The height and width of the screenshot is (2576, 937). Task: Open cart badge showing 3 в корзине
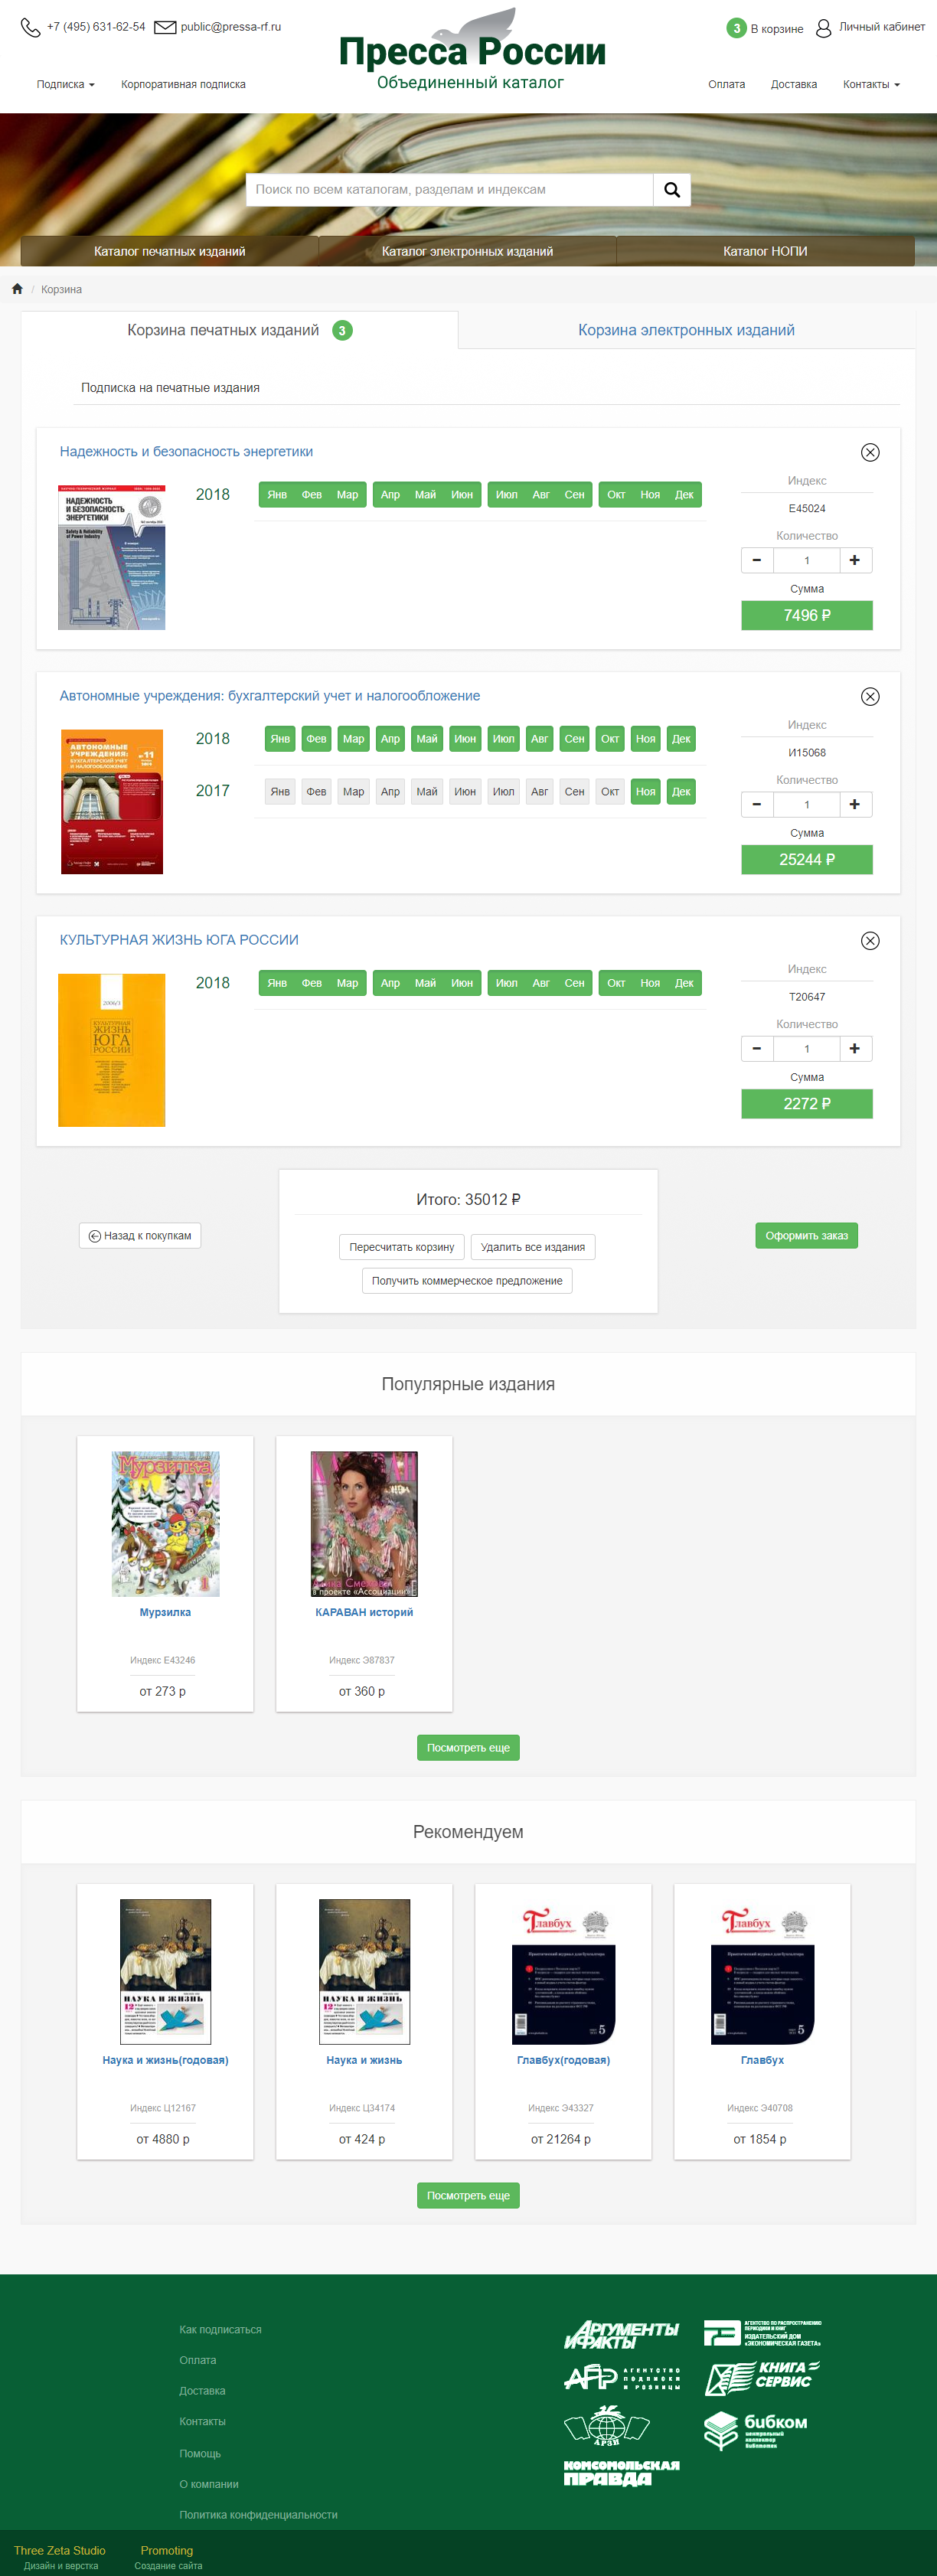click(x=737, y=28)
